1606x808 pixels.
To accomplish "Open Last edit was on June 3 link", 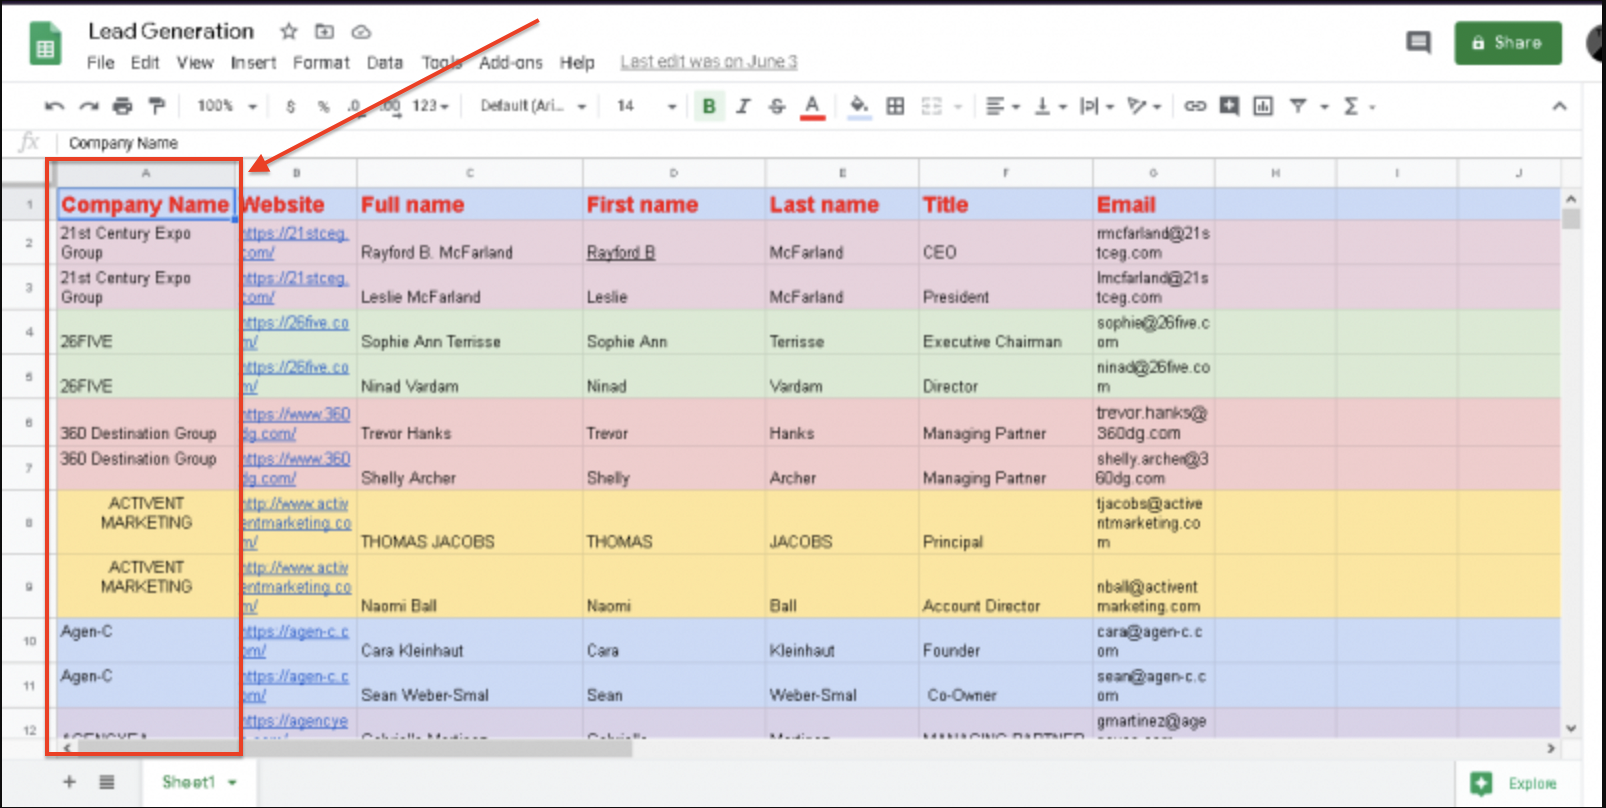I will tap(708, 62).
